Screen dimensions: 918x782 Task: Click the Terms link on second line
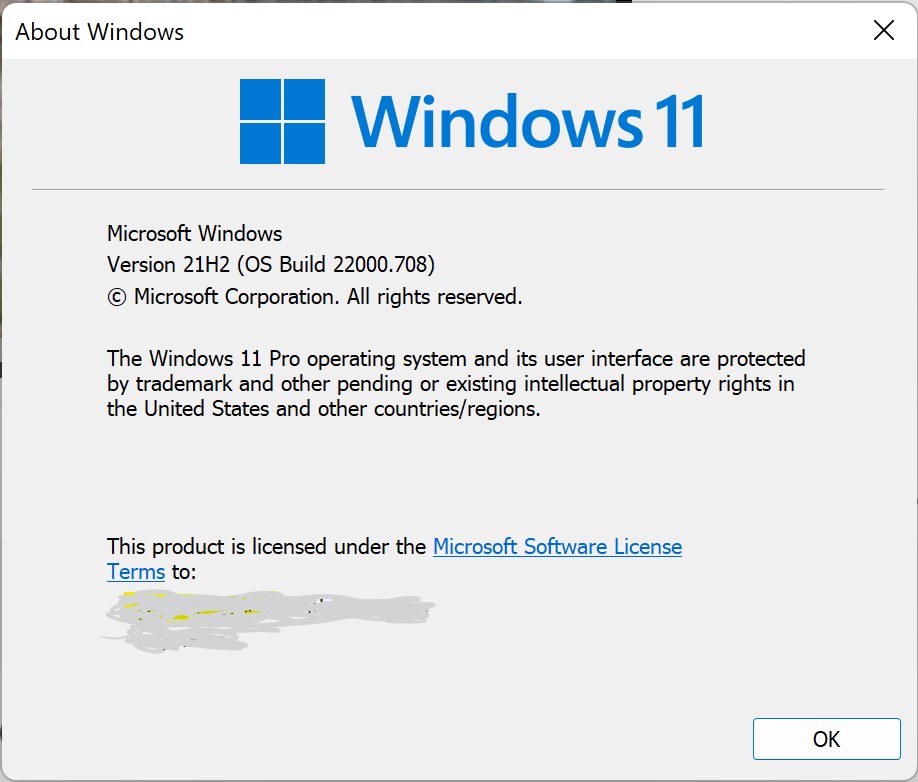136,572
